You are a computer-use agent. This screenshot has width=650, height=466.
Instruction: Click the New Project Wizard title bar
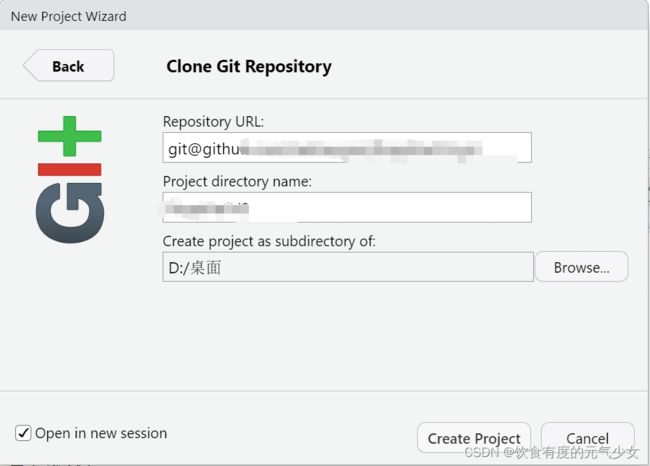point(323,16)
